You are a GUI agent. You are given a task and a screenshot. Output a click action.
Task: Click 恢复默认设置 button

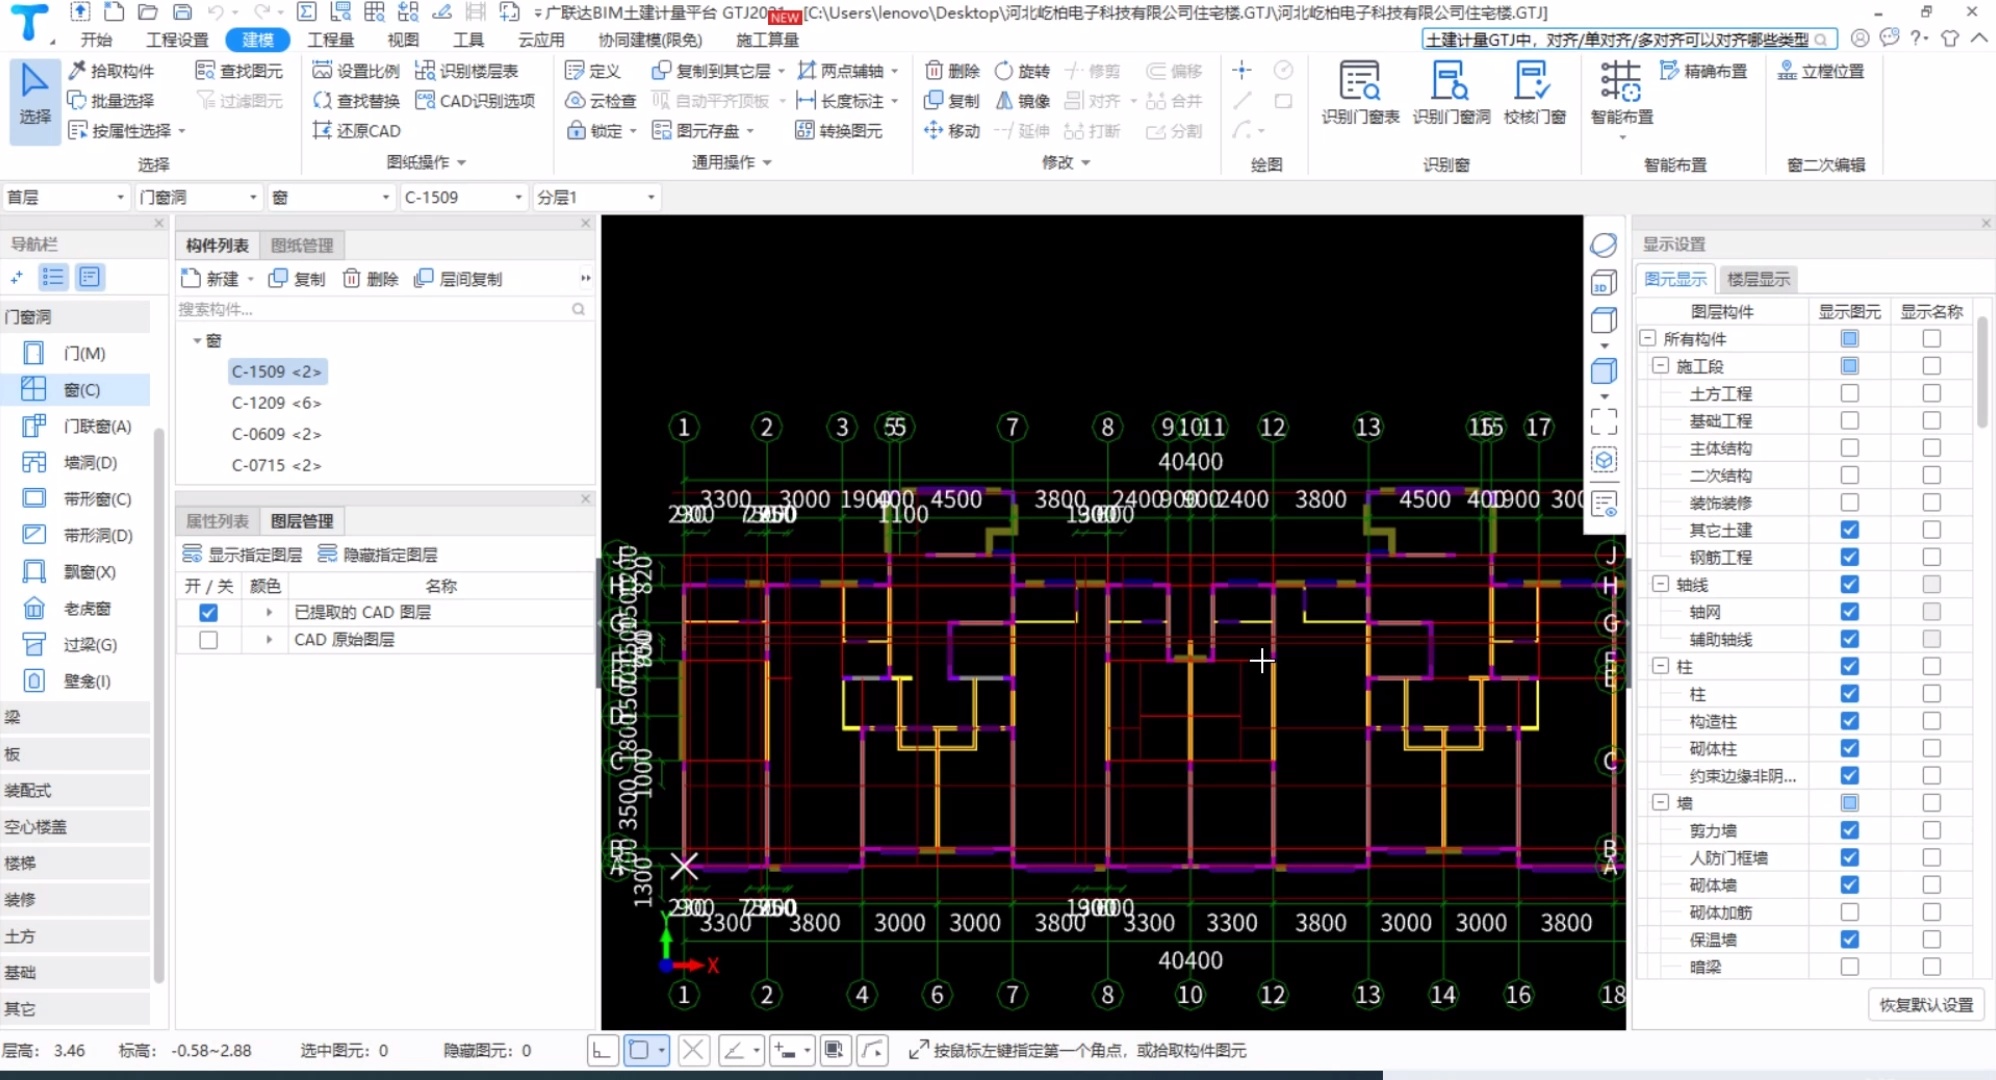point(1926,1005)
